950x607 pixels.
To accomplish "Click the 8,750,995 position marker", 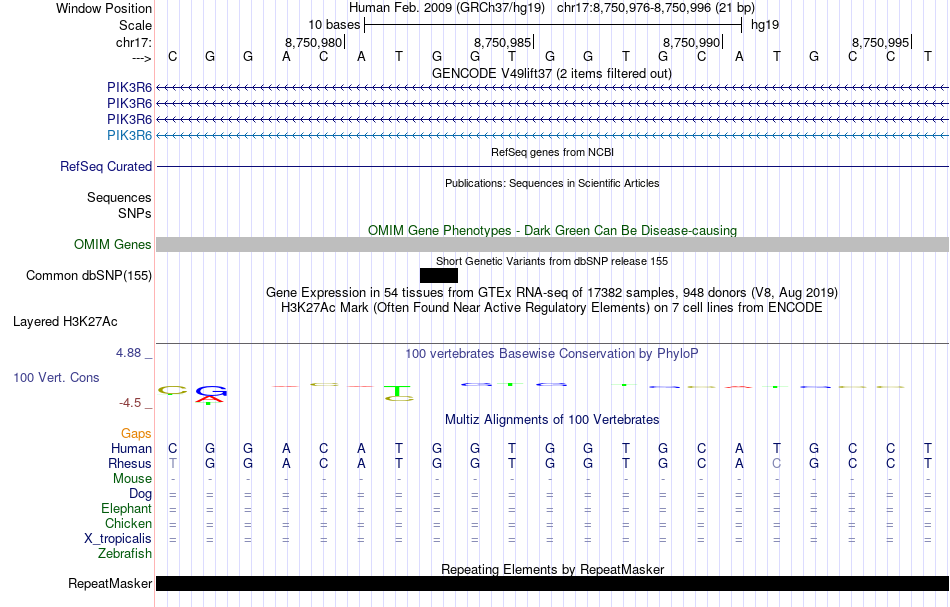I will click(881, 42).
